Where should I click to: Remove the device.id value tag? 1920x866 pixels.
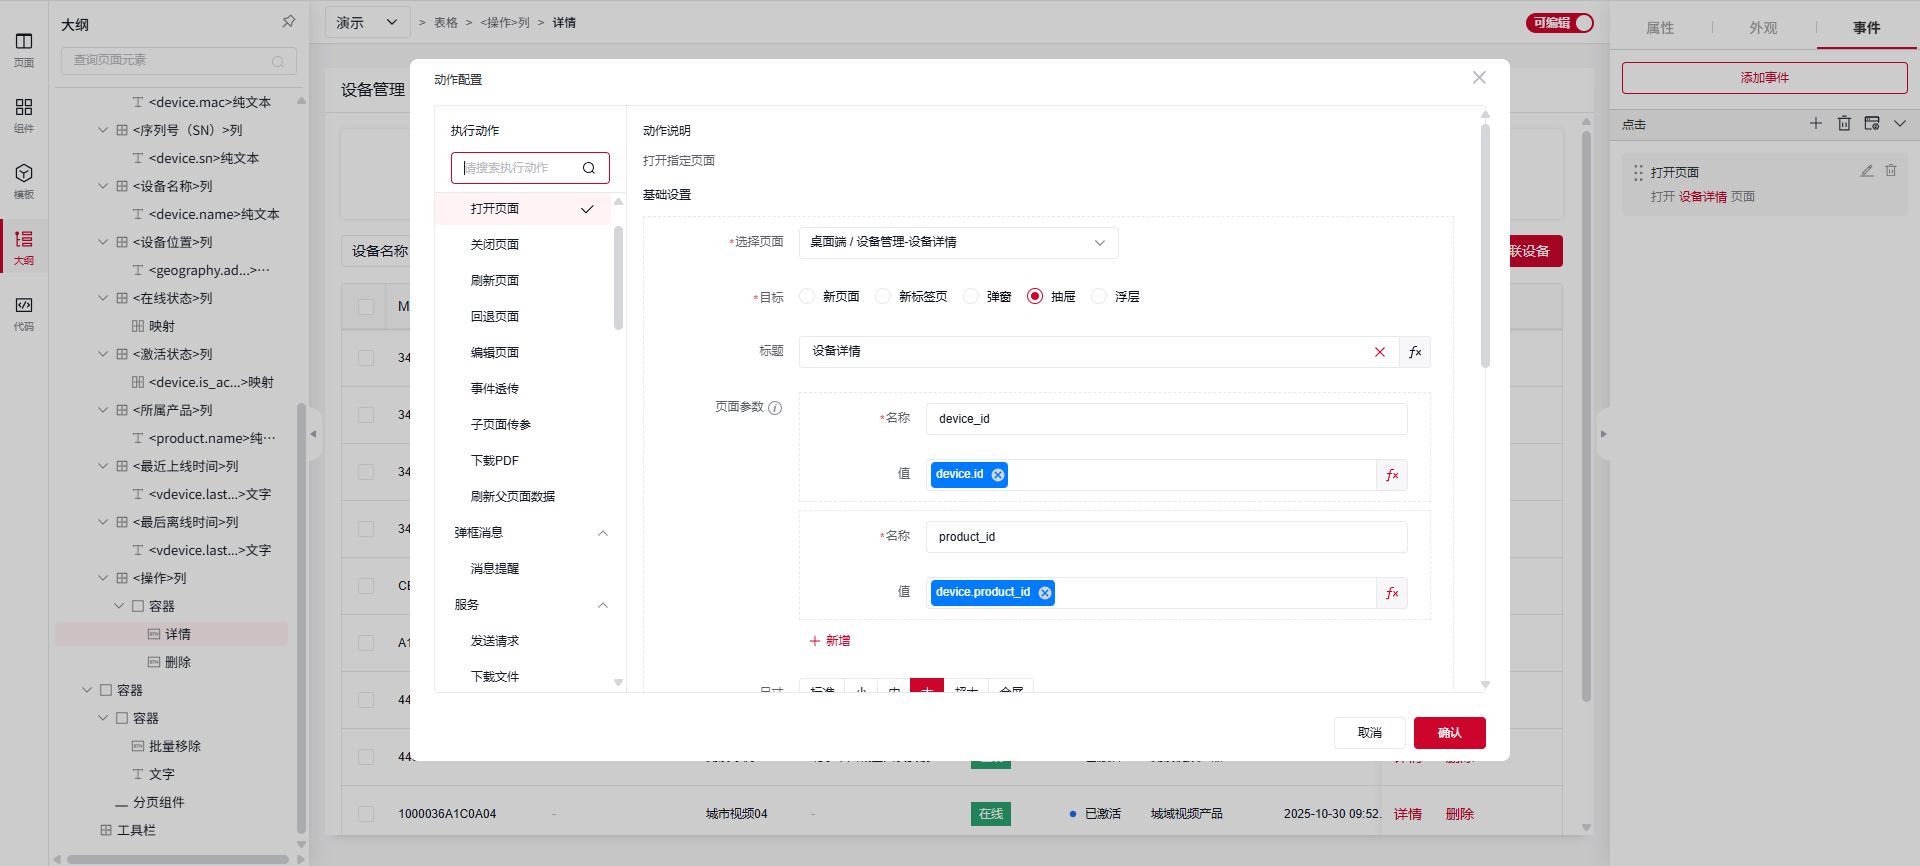pyautogui.click(x=998, y=475)
